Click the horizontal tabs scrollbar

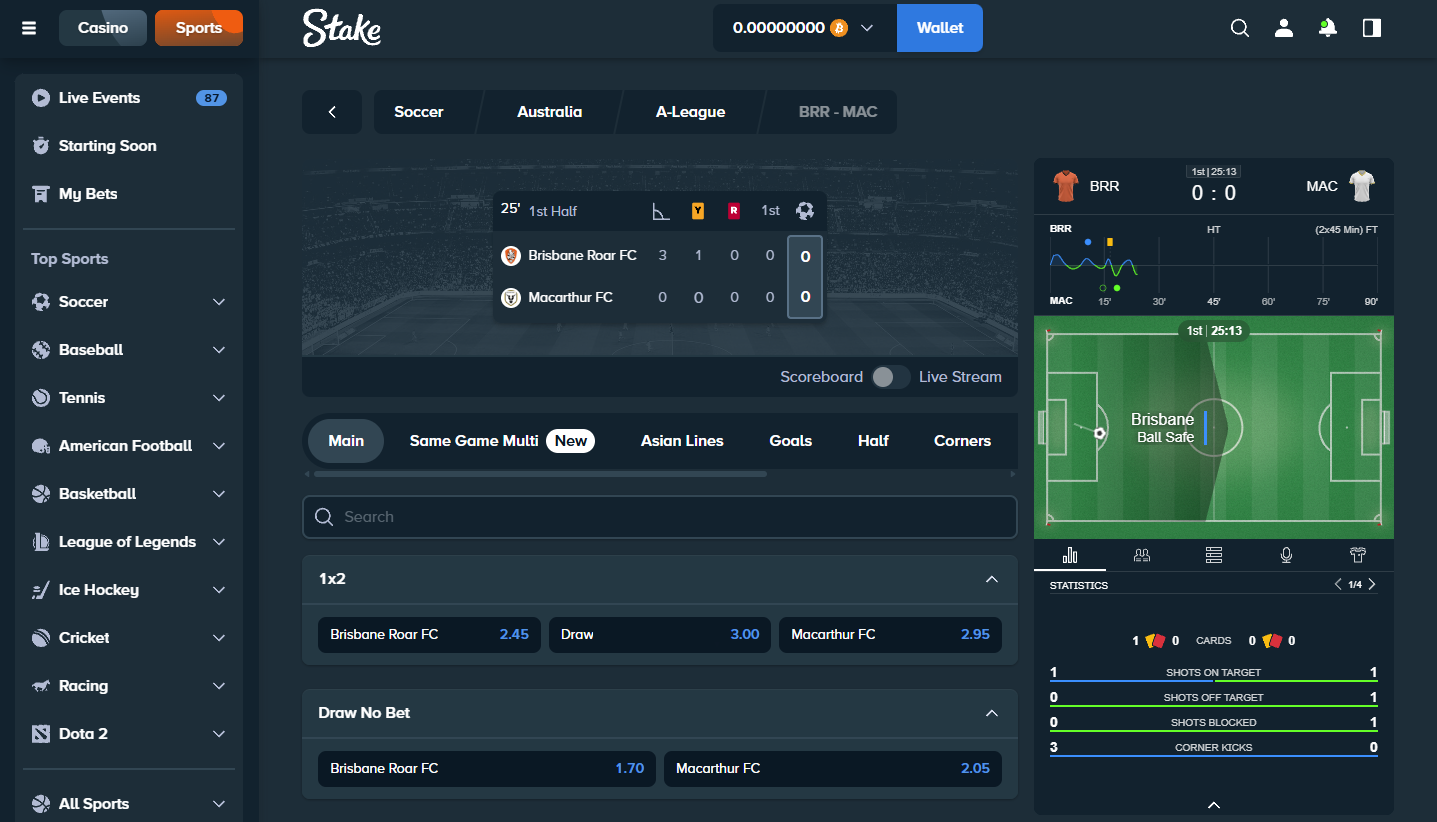click(540, 474)
